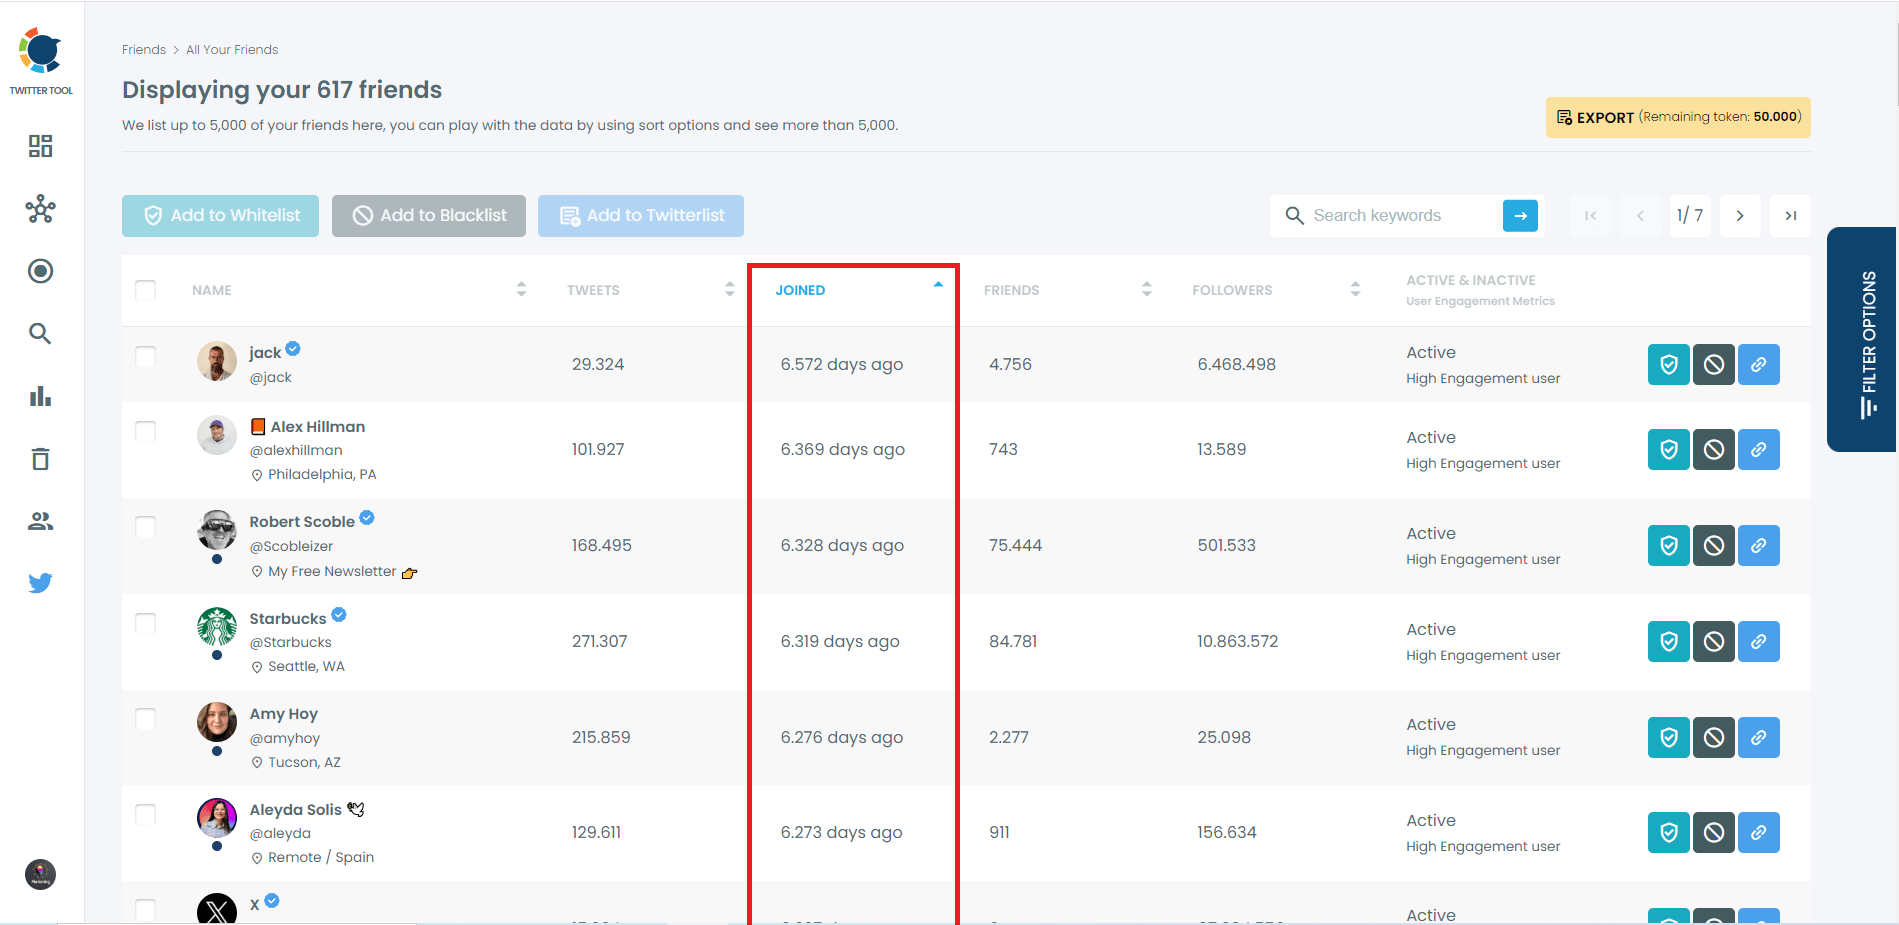Jump to the last page arrow
This screenshot has width=1899, height=925.
[x=1790, y=216]
